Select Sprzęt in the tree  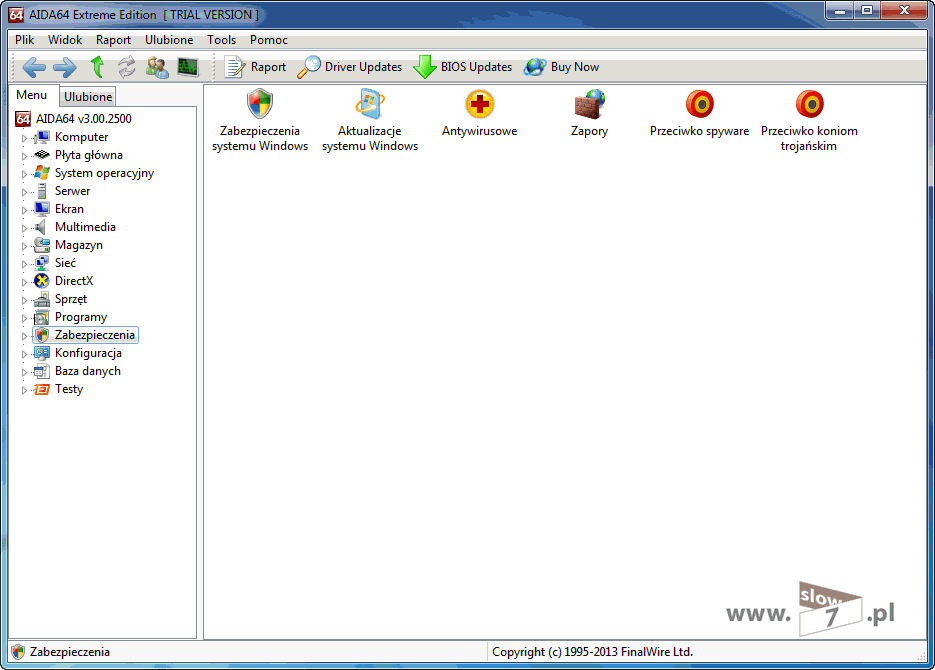point(71,299)
